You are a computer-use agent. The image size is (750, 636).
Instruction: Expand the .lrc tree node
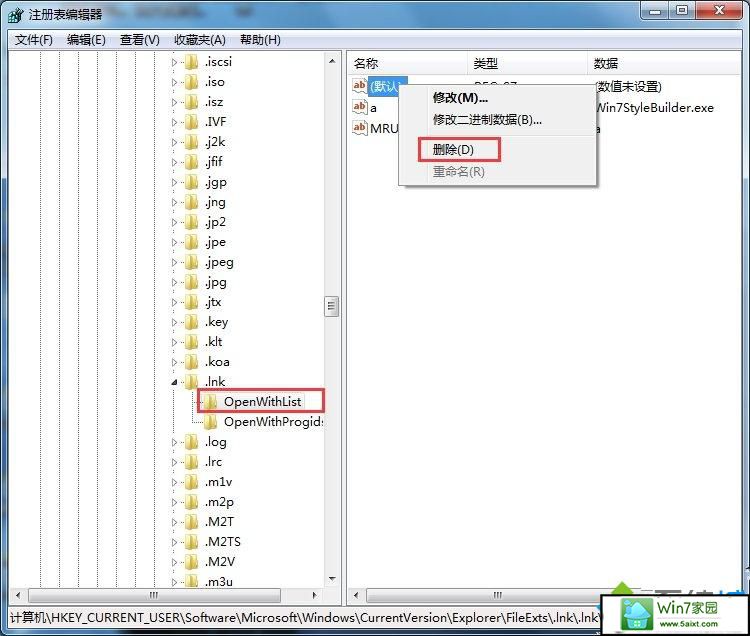pos(175,462)
